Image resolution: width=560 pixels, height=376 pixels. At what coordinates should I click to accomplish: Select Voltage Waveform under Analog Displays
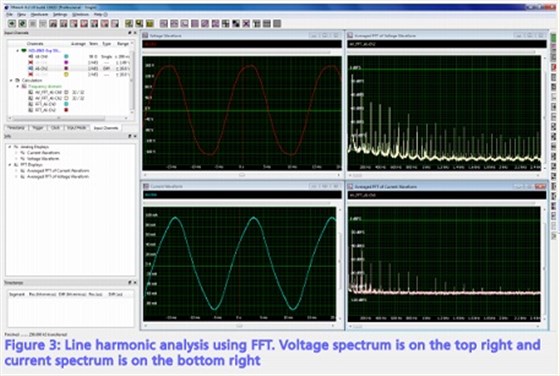(x=43, y=159)
